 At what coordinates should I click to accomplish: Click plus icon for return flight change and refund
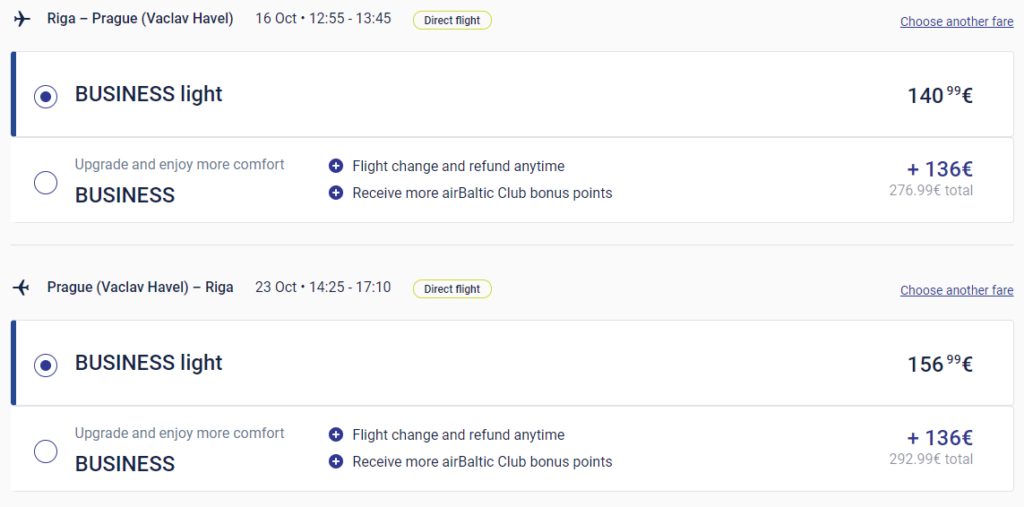336,435
